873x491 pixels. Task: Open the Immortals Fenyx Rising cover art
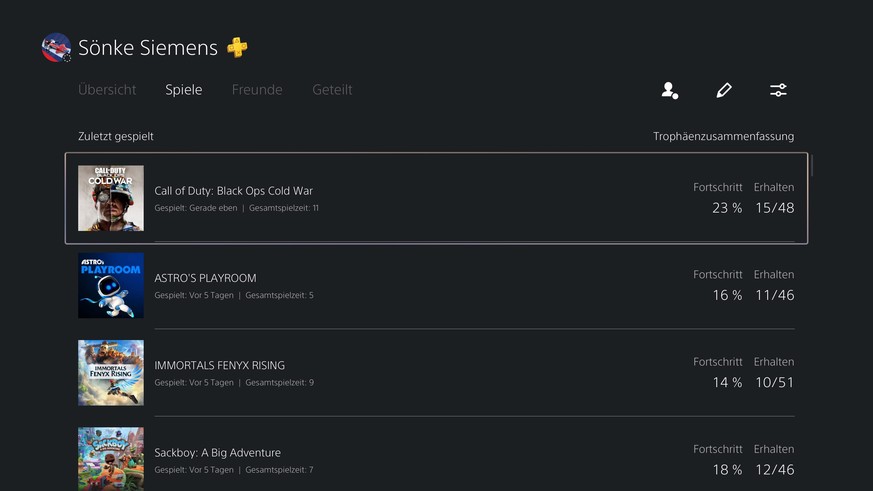111,373
